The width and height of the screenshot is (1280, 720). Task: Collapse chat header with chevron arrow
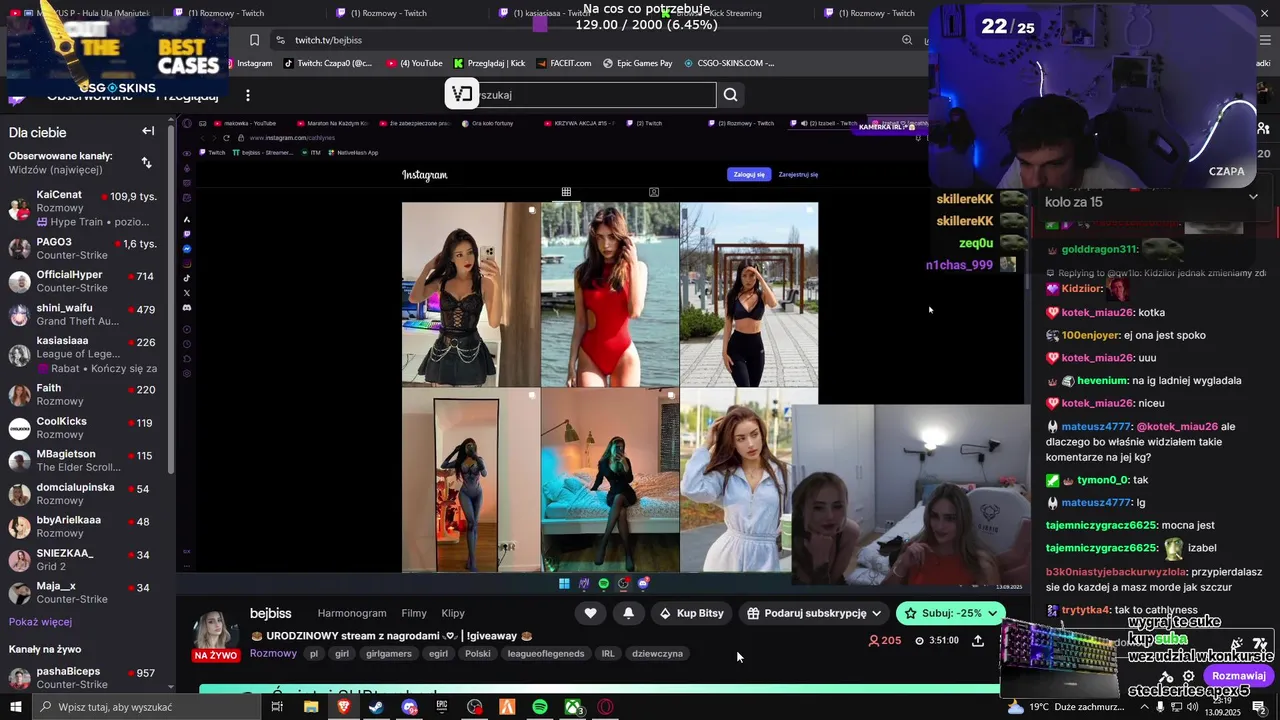(1253, 197)
